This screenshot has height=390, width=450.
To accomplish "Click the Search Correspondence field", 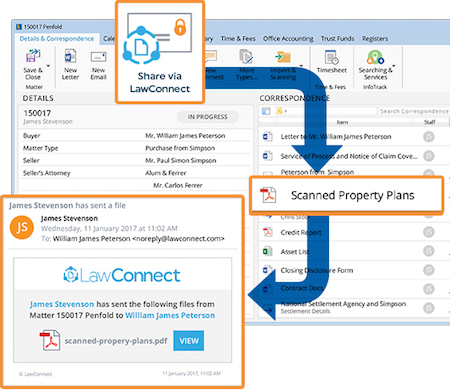I will point(414,111).
